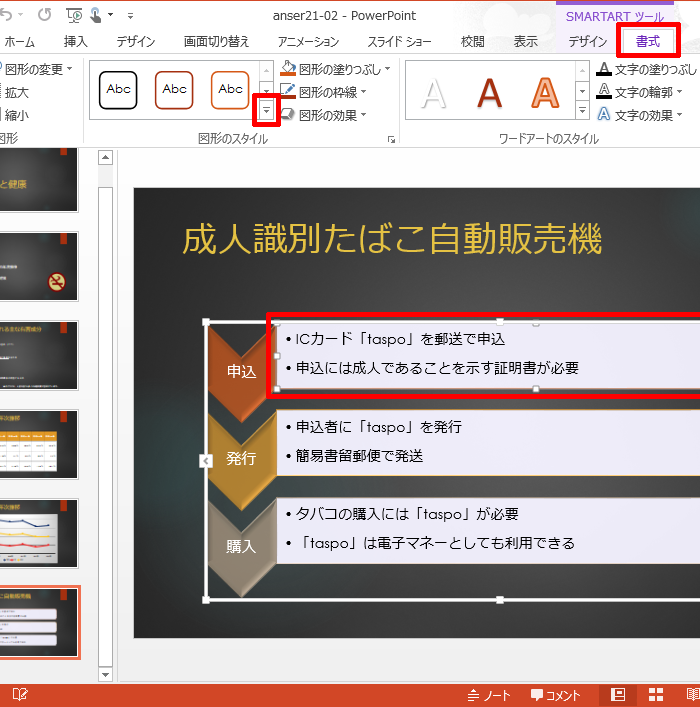This screenshot has height=707, width=700.
Task: Show next row of shape styles gallery
Action: tap(266, 90)
